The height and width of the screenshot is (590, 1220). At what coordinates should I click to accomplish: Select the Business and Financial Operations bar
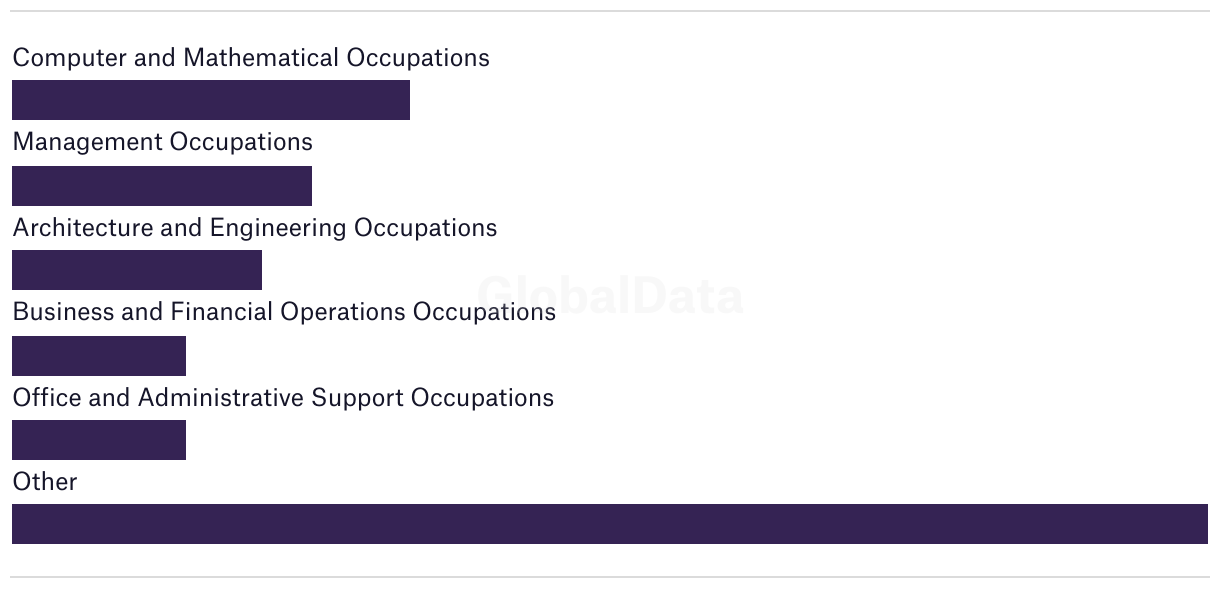click(x=99, y=356)
